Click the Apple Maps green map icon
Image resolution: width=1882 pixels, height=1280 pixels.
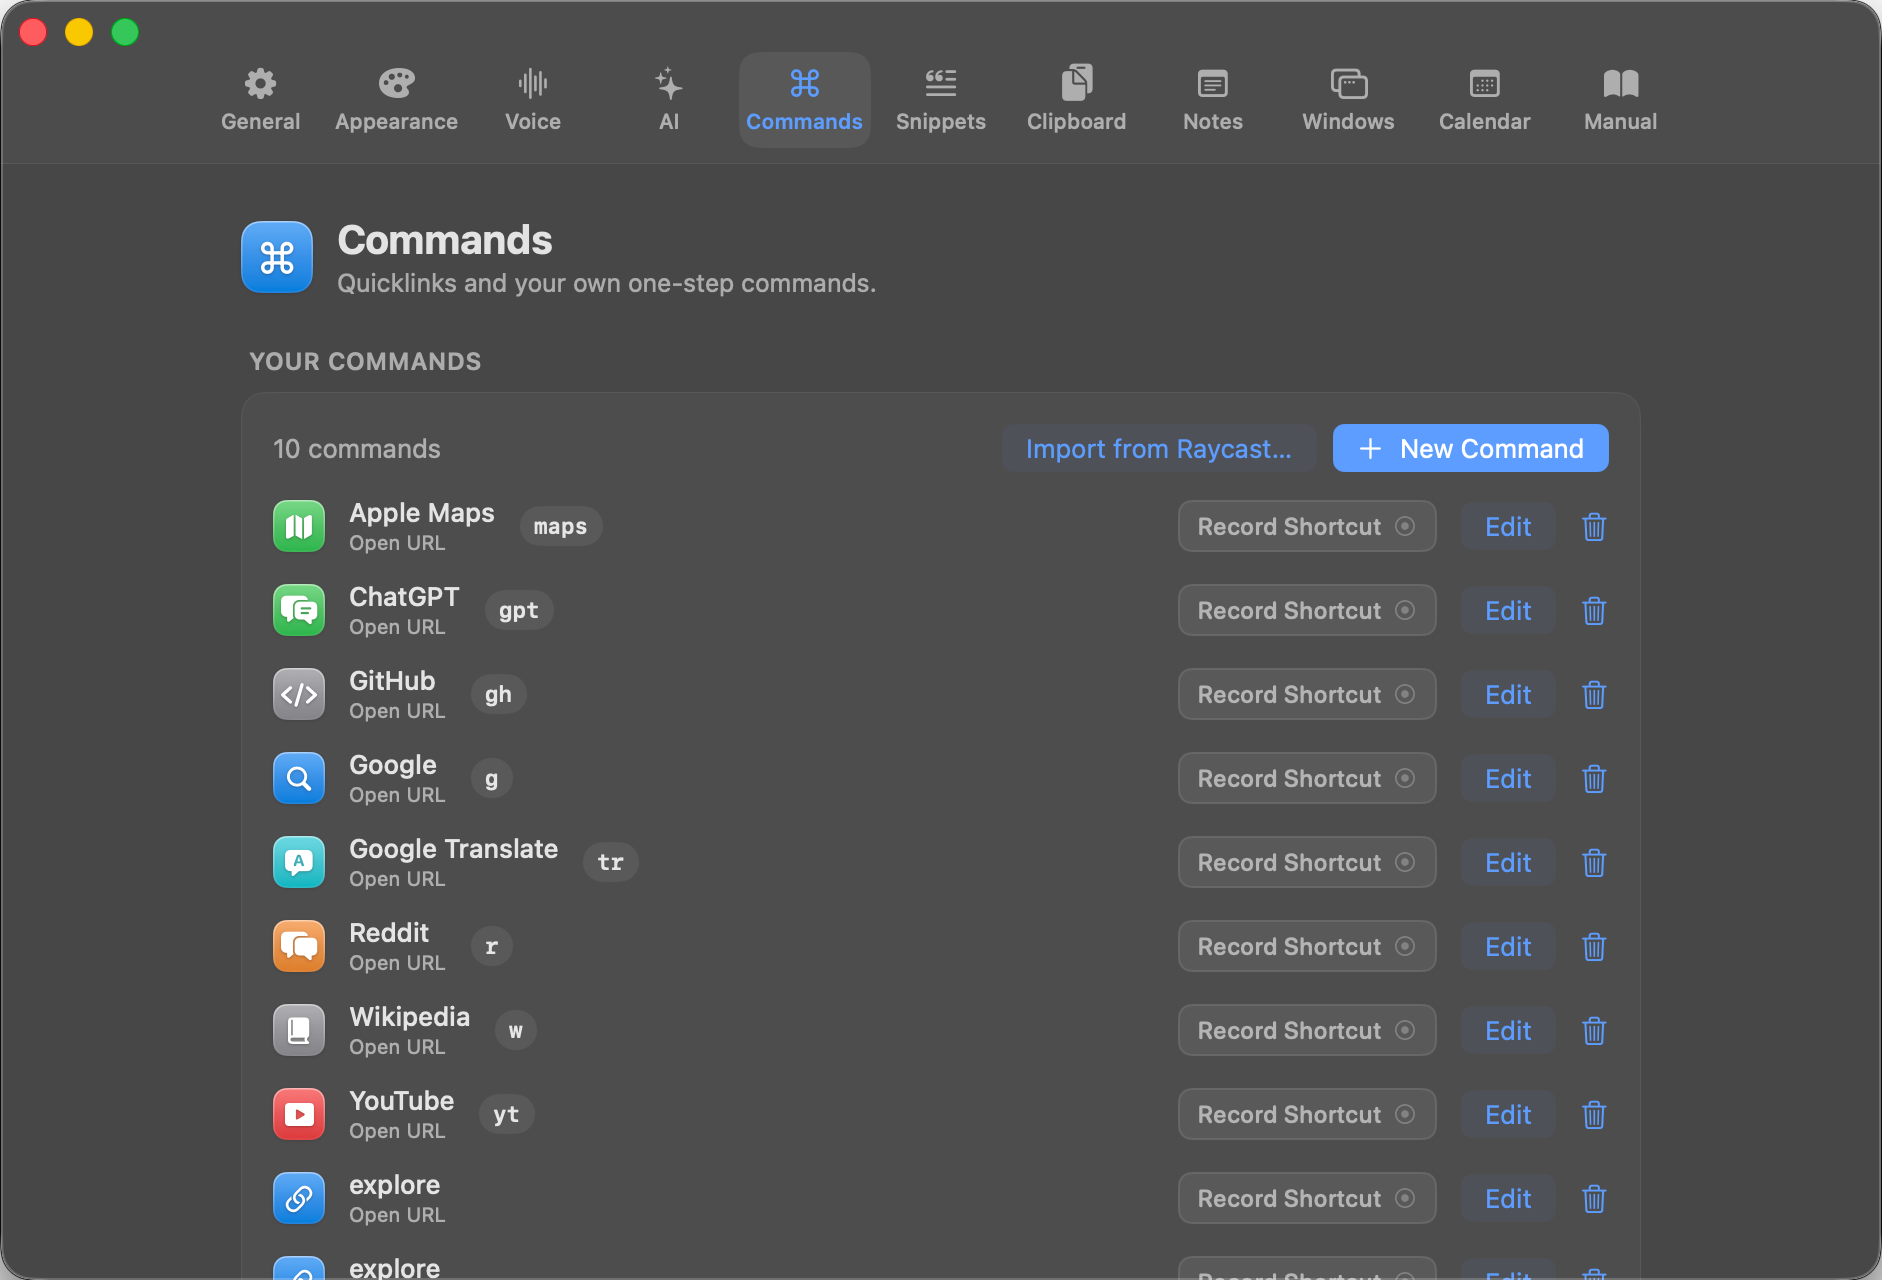(299, 527)
